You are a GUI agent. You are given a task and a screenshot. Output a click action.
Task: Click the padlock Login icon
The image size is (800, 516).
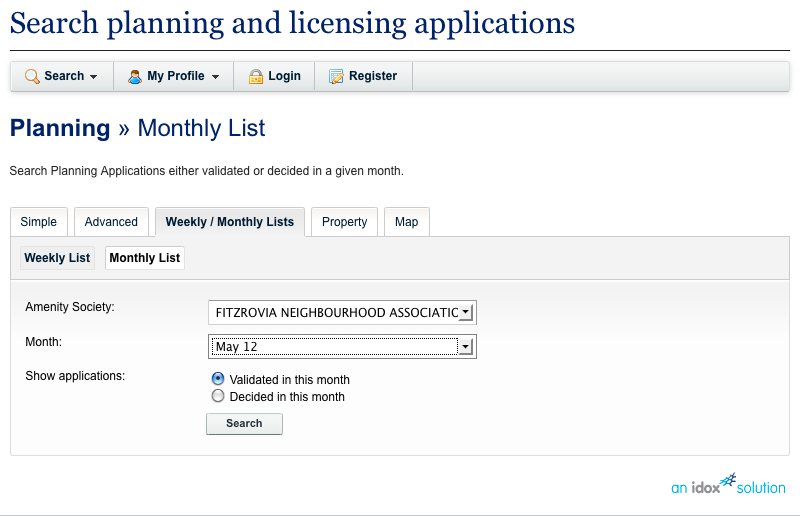pos(256,76)
